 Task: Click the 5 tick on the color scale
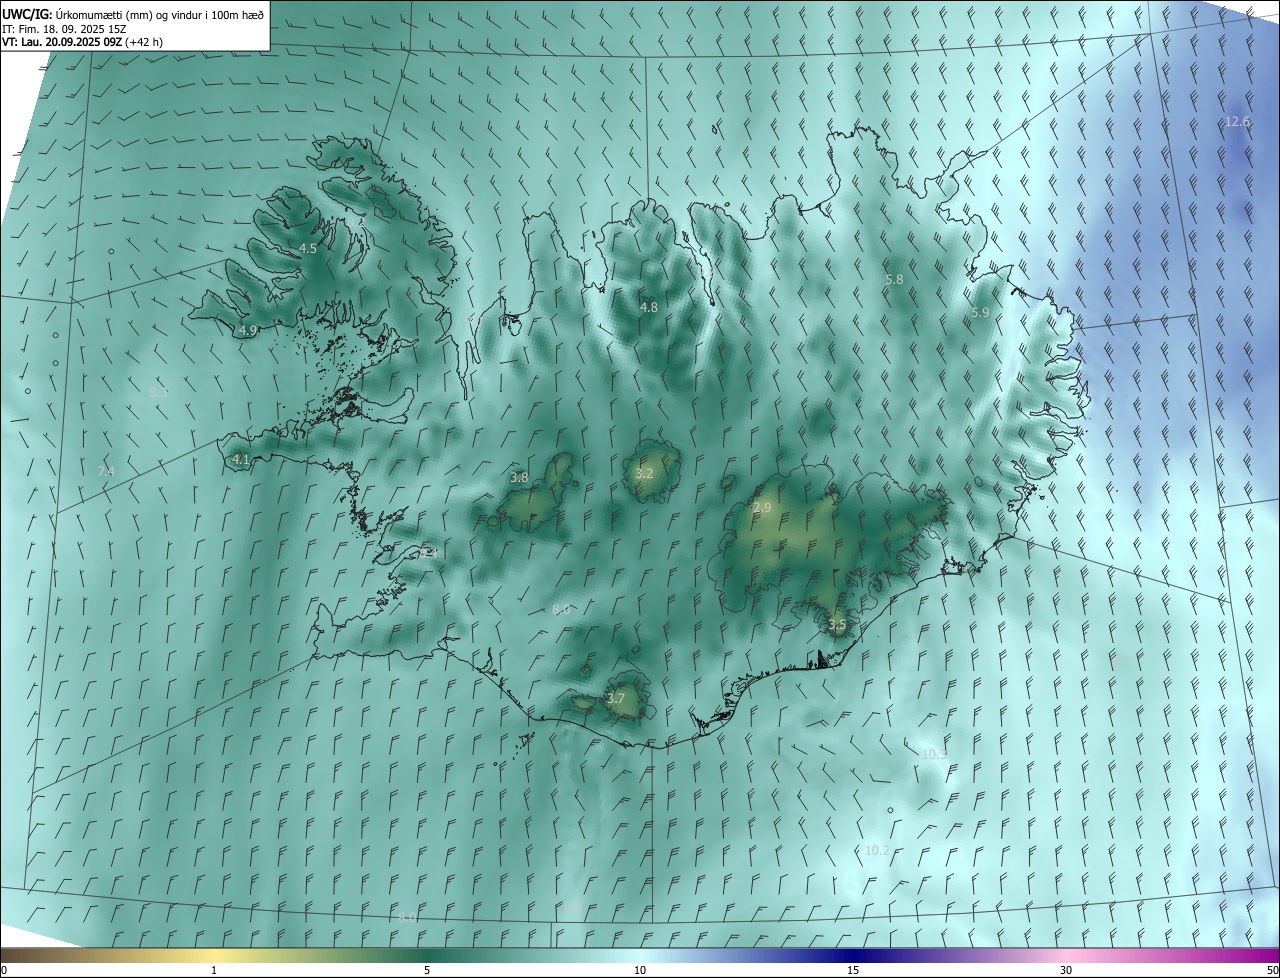coord(427,970)
